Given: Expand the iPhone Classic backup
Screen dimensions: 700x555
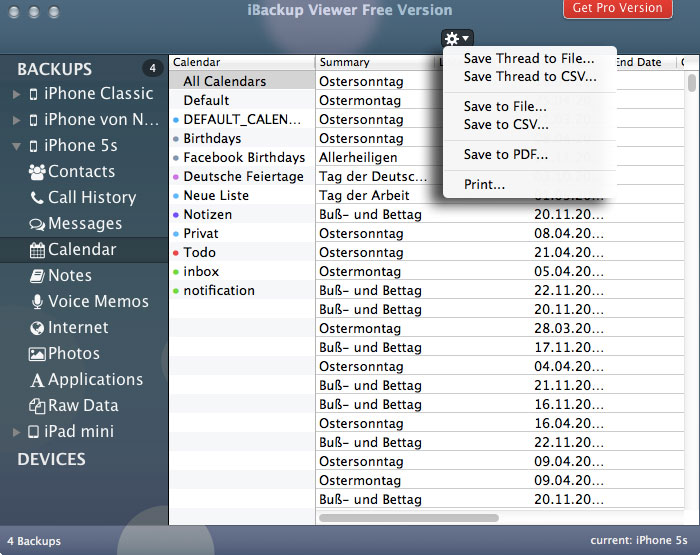Looking at the screenshot, I should [x=17, y=94].
